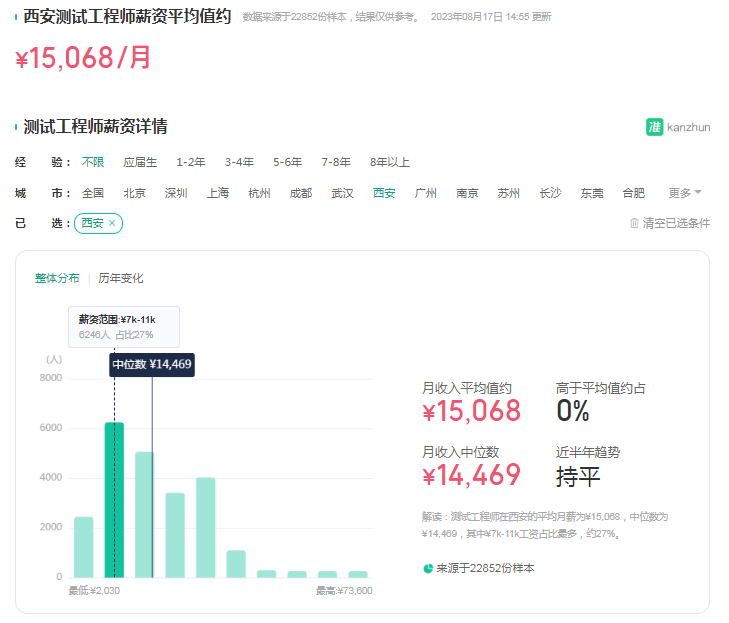Click 来源于22852份样本 text
This screenshot has height=623, width=729.
tap(485, 568)
